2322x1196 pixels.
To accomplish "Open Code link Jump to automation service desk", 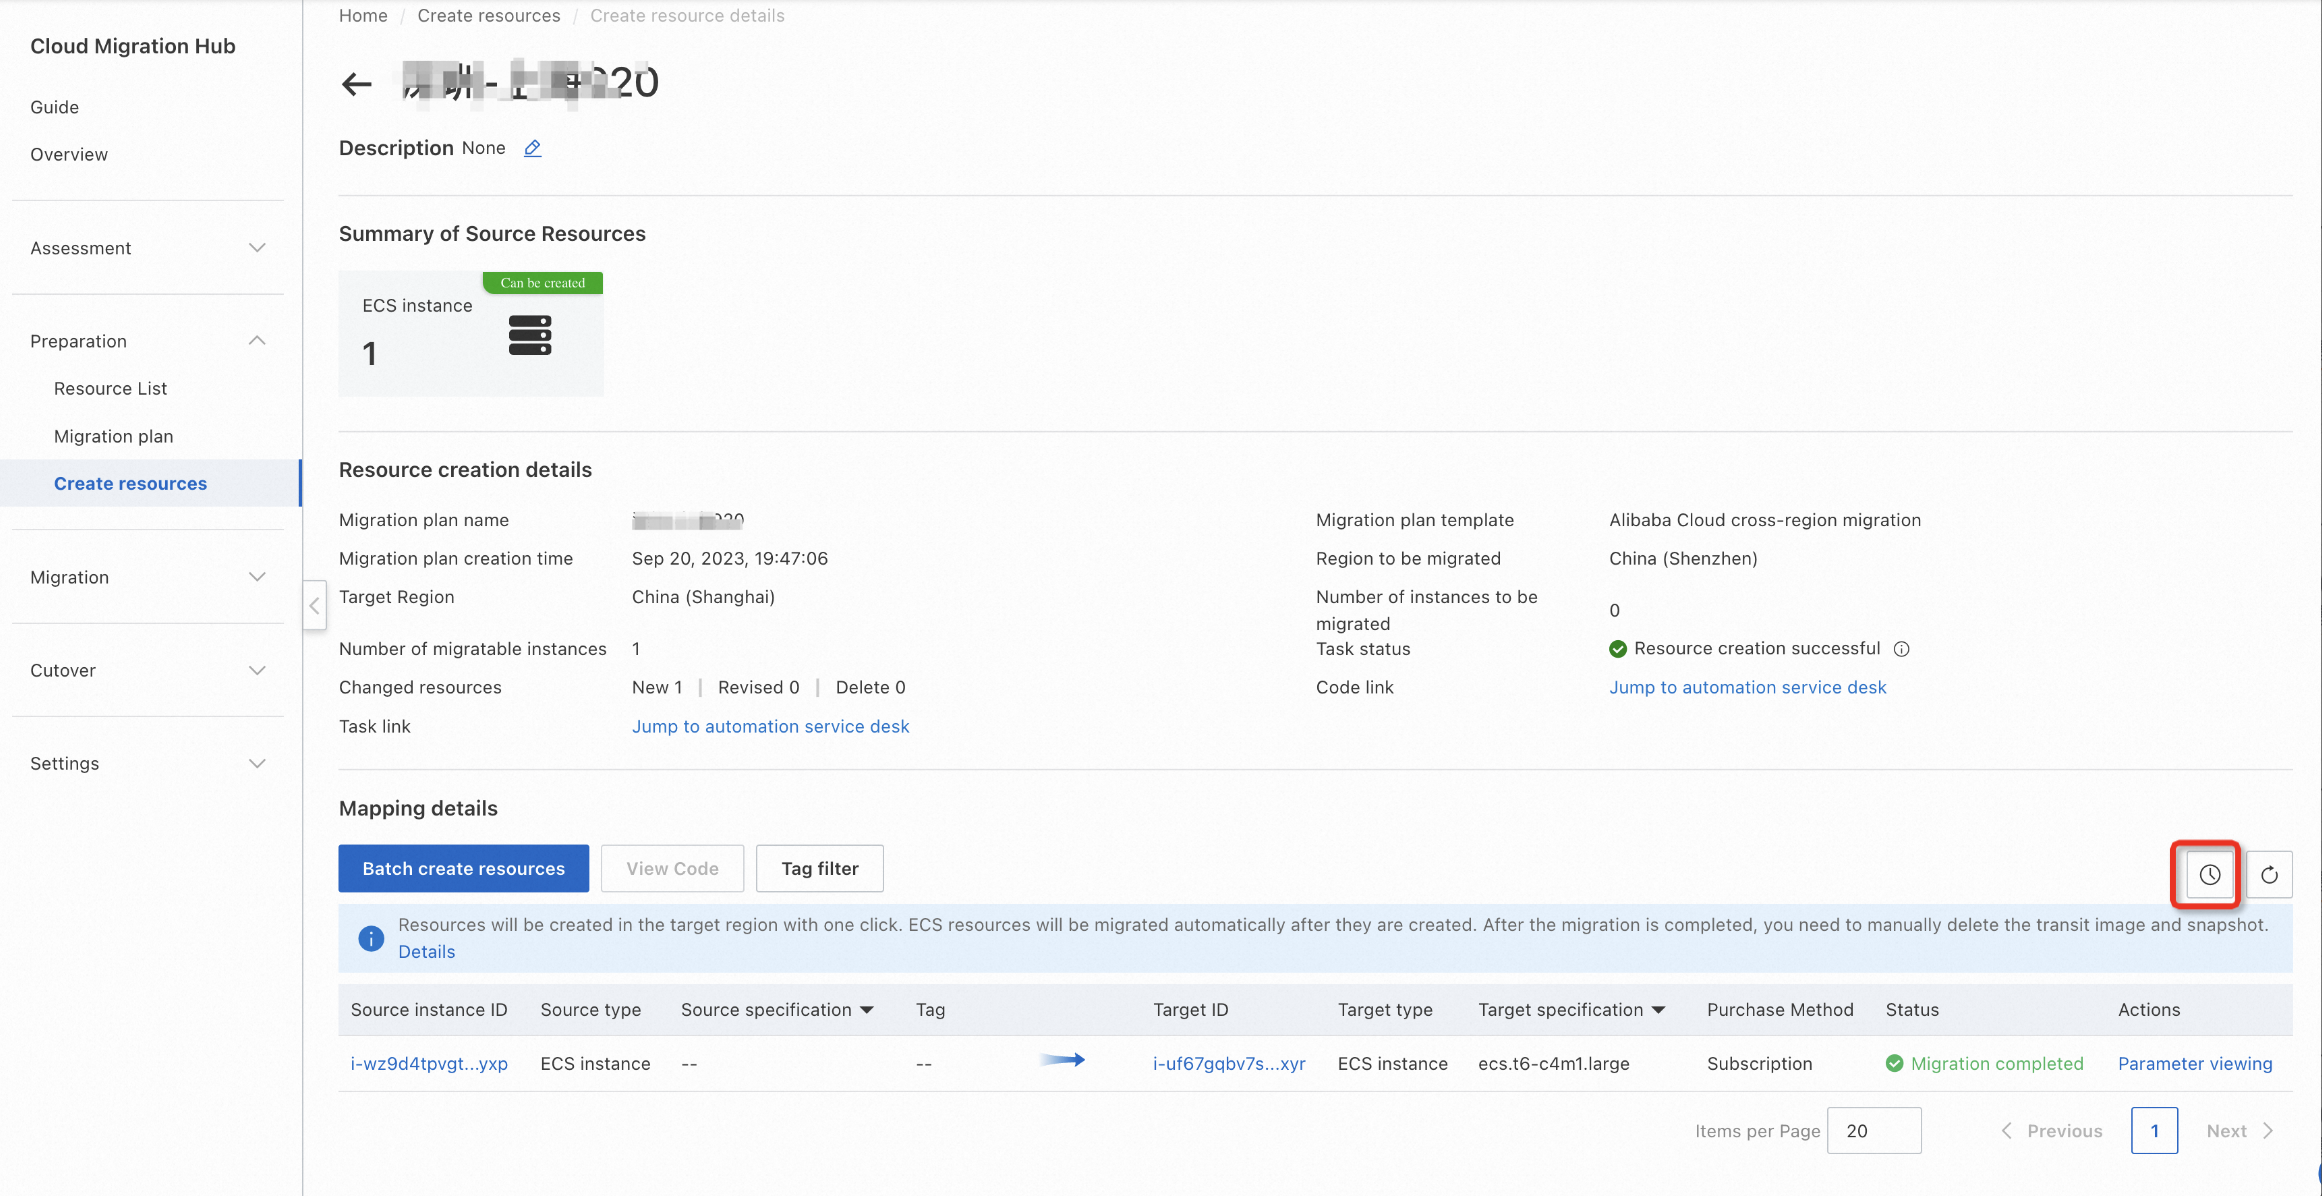I will pos(1747,687).
